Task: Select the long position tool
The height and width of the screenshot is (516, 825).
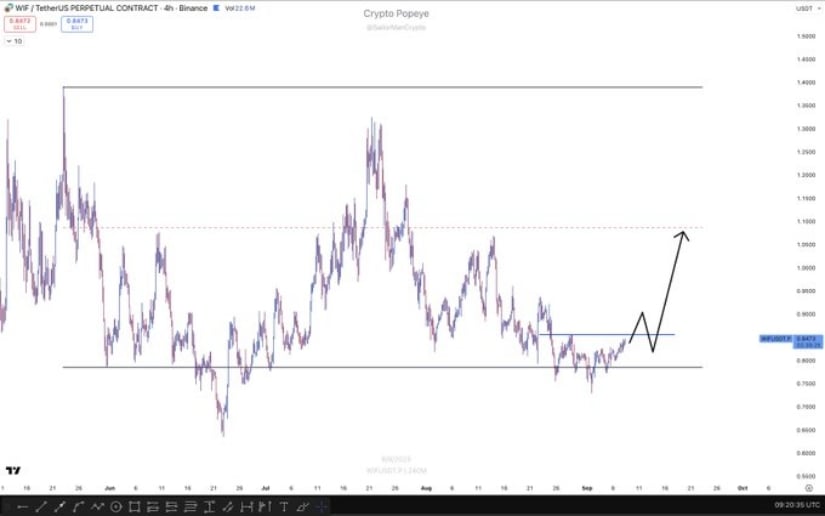Action: 153,507
